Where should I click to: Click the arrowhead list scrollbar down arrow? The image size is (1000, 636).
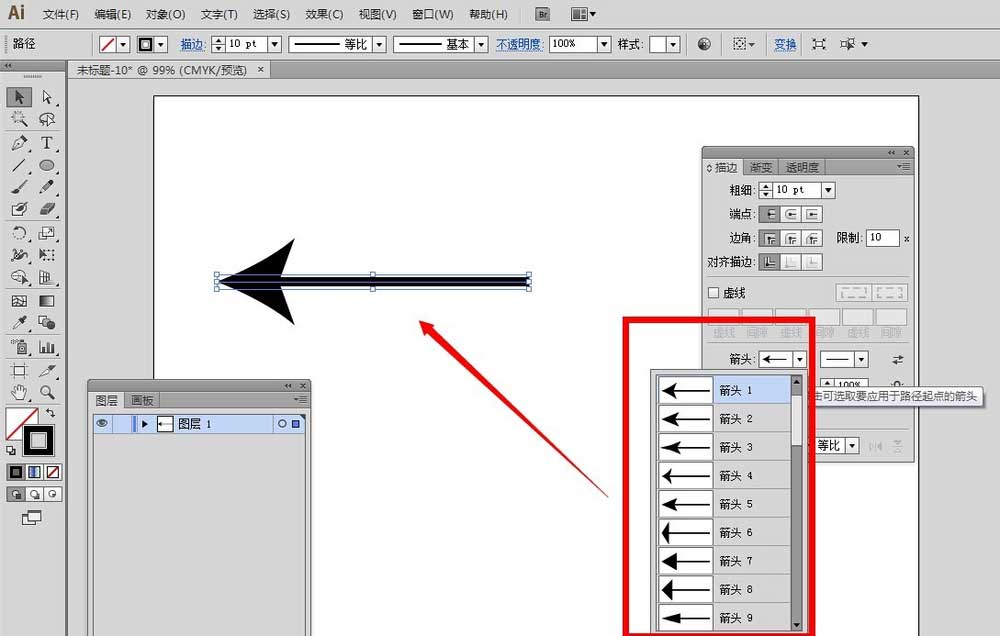[x=797, y=625]
